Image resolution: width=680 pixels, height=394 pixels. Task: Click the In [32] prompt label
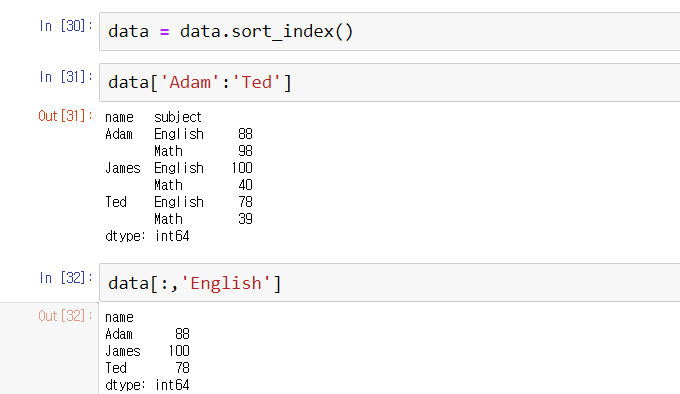[x=66, y=277]
